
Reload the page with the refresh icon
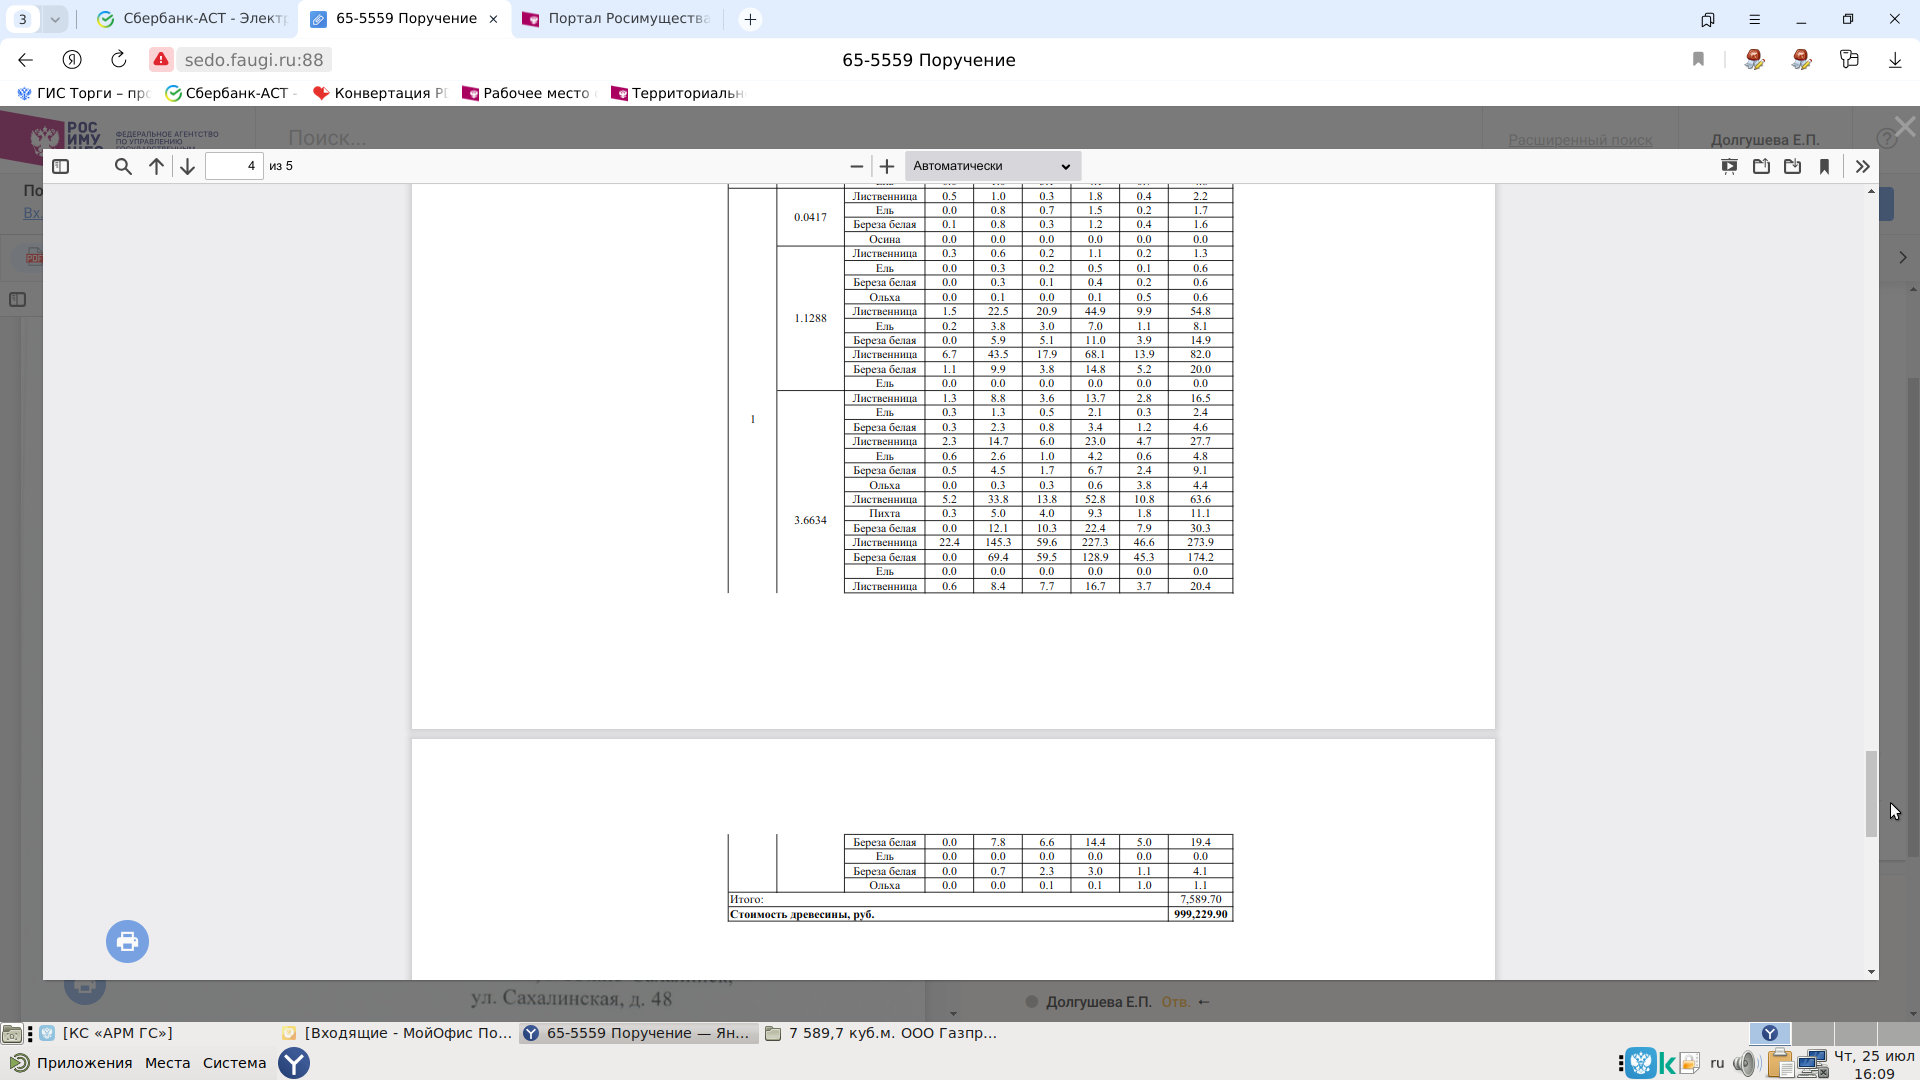pos(118,60)
